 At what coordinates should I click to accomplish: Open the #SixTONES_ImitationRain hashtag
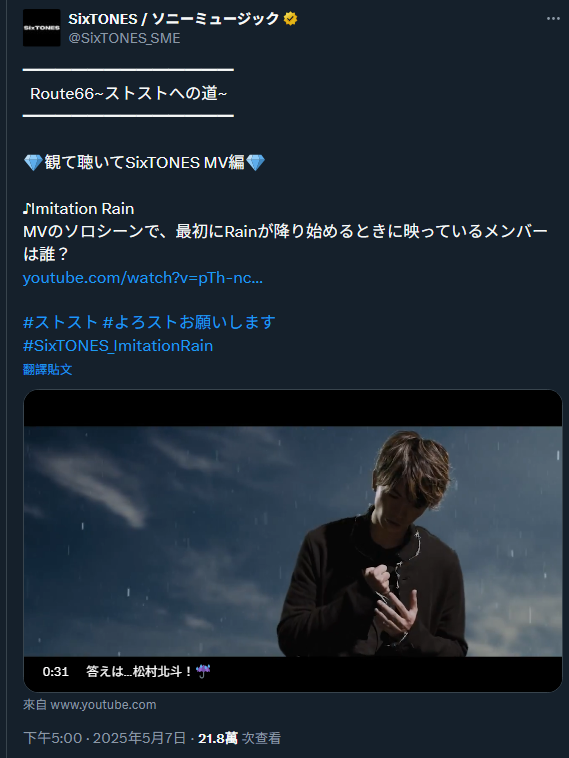[118, 346]
